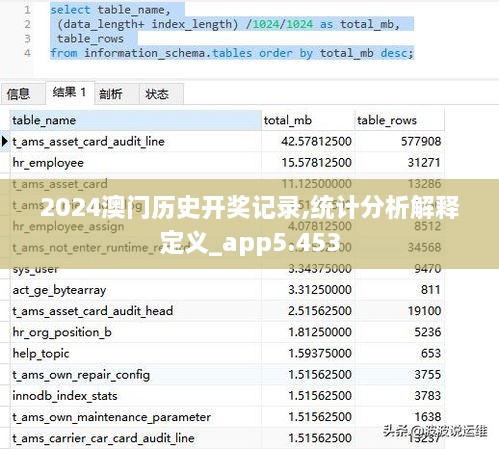This screenshot has height=449, width=499.
Task: Select the hr_employee row name
Action: coord(48,163)
